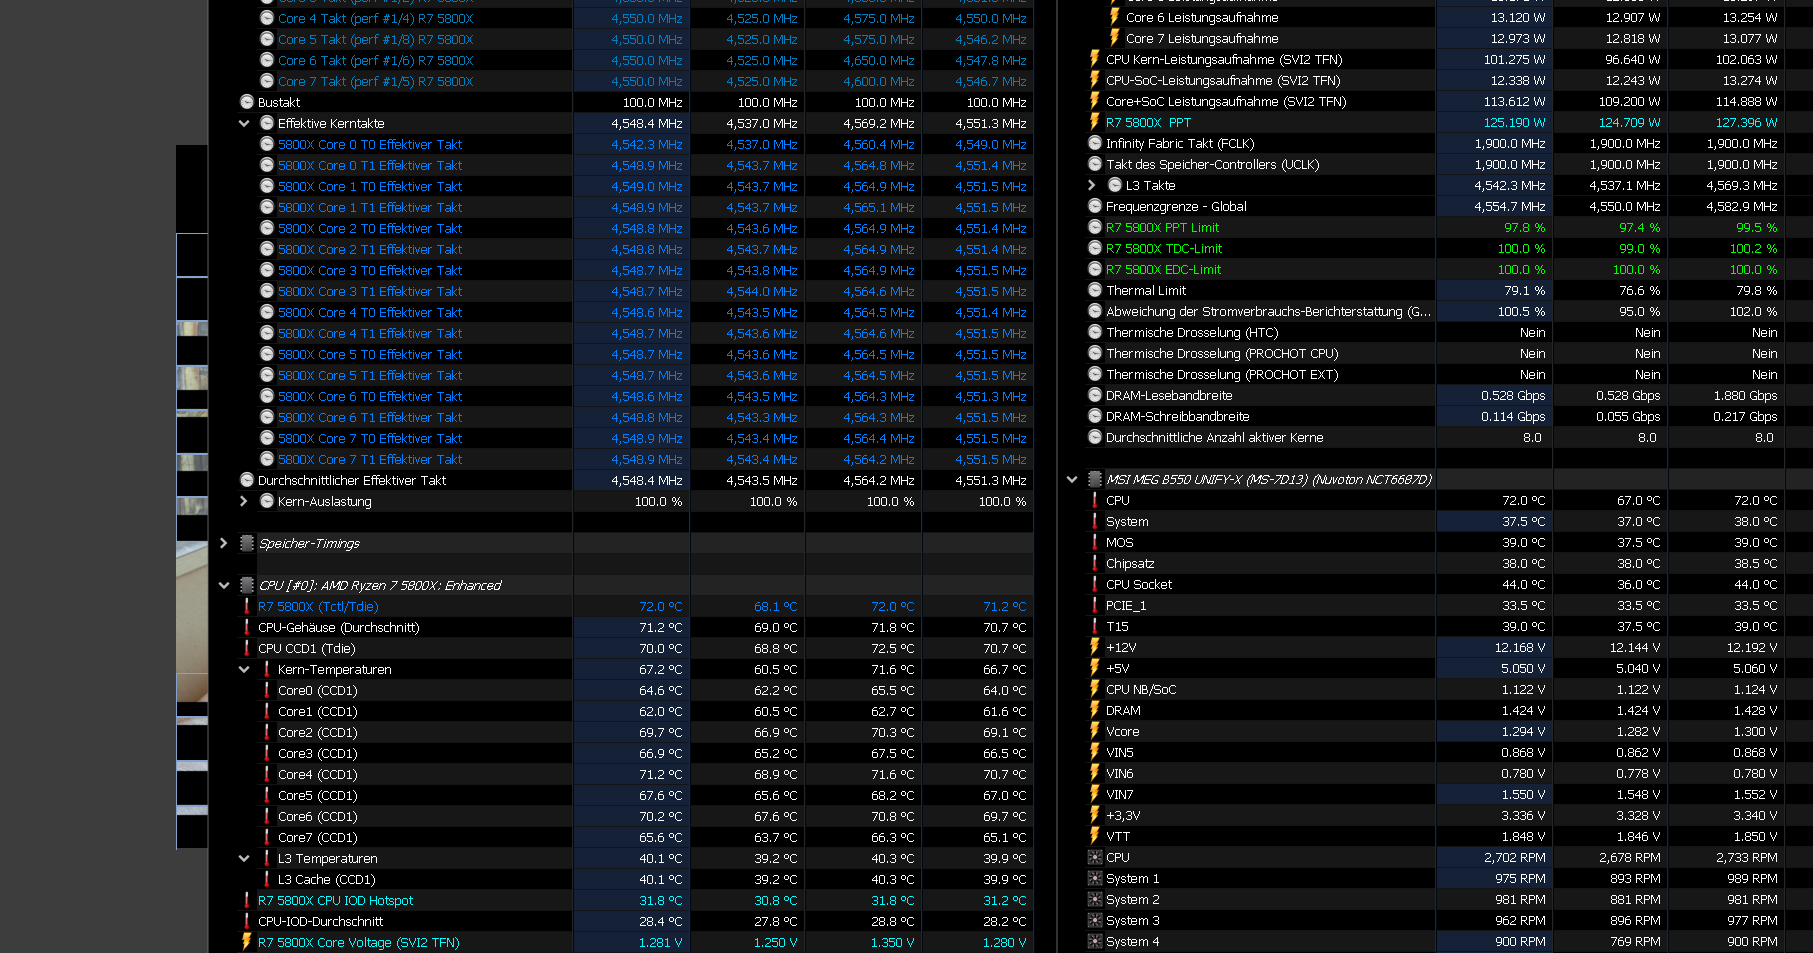
Task: Select Durchschnittliche Anzahl aktiver Kerne row
Action: tap(1435, 437)
